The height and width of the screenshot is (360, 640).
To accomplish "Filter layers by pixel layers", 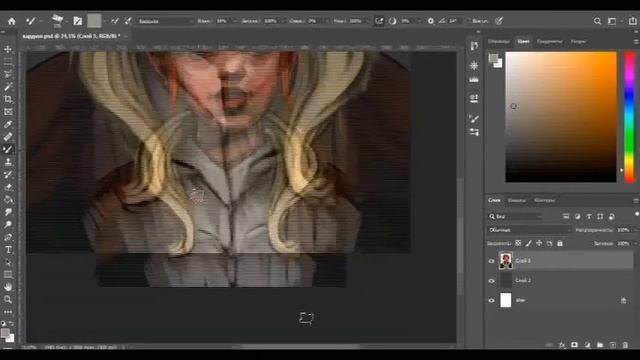I will pos(566,216).
